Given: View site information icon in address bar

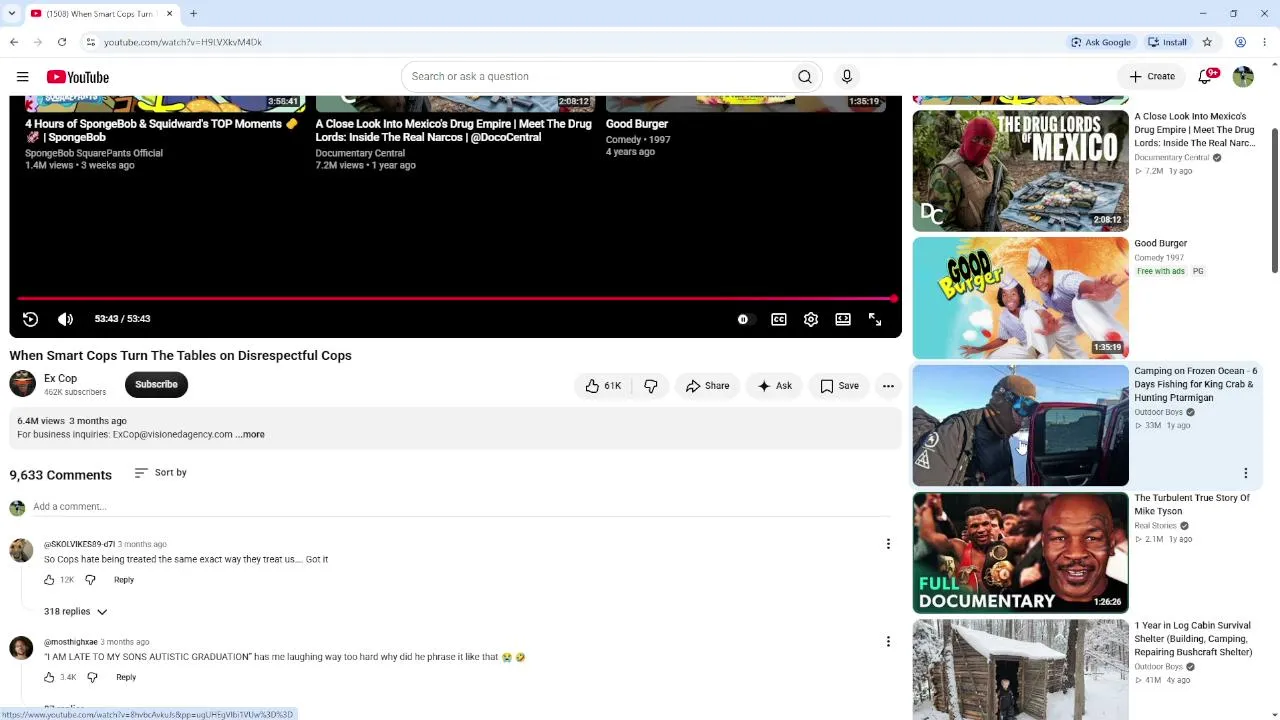Looking at the screenshot, I should [x=90, y=42].
